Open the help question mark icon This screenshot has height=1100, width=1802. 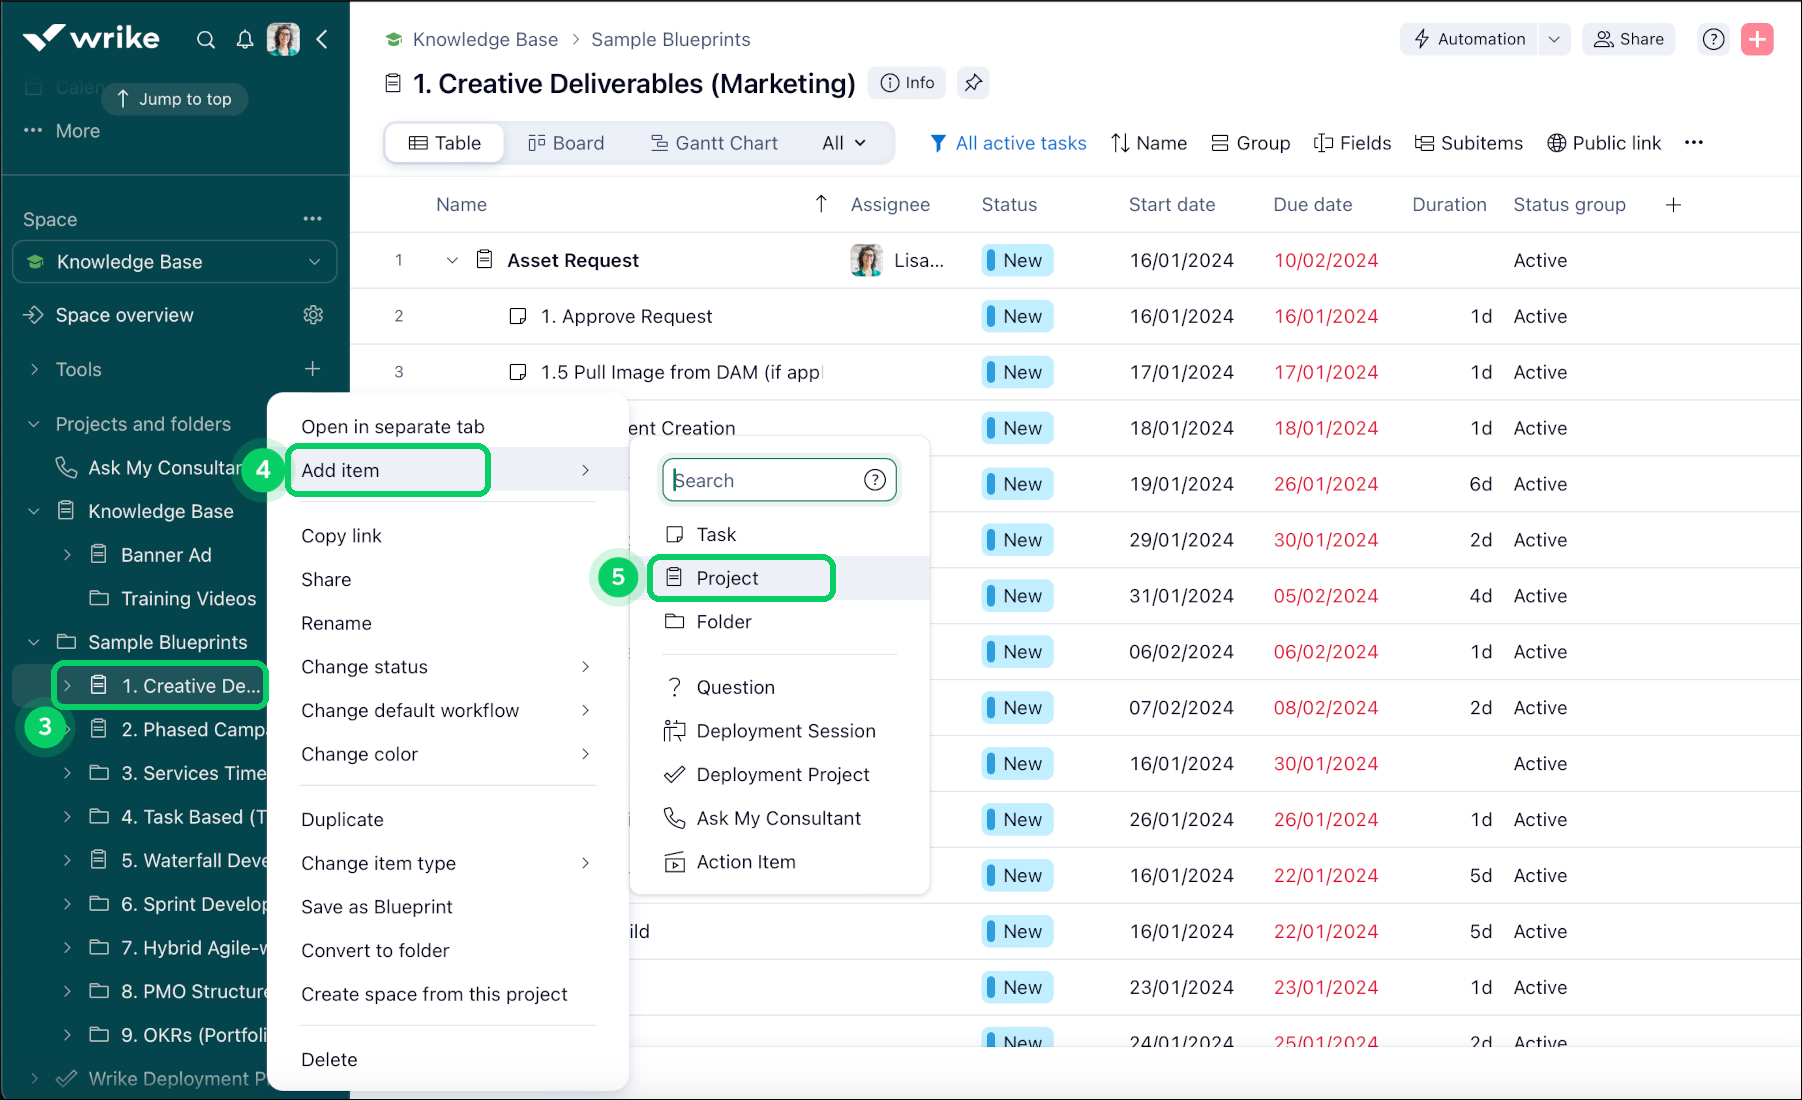(x=1713, y=39)
